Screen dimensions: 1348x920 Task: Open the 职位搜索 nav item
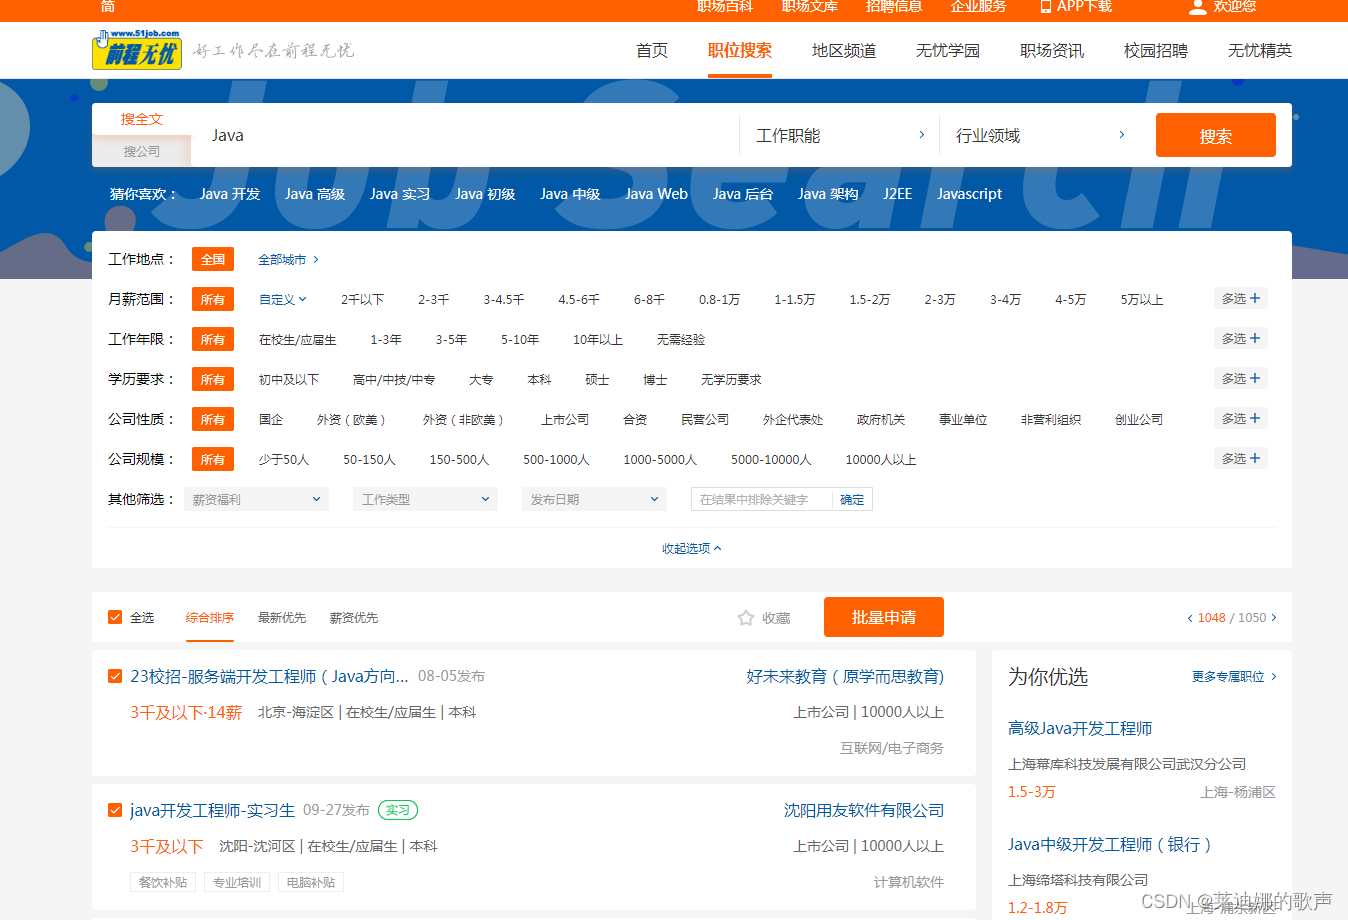coord(740,50)
